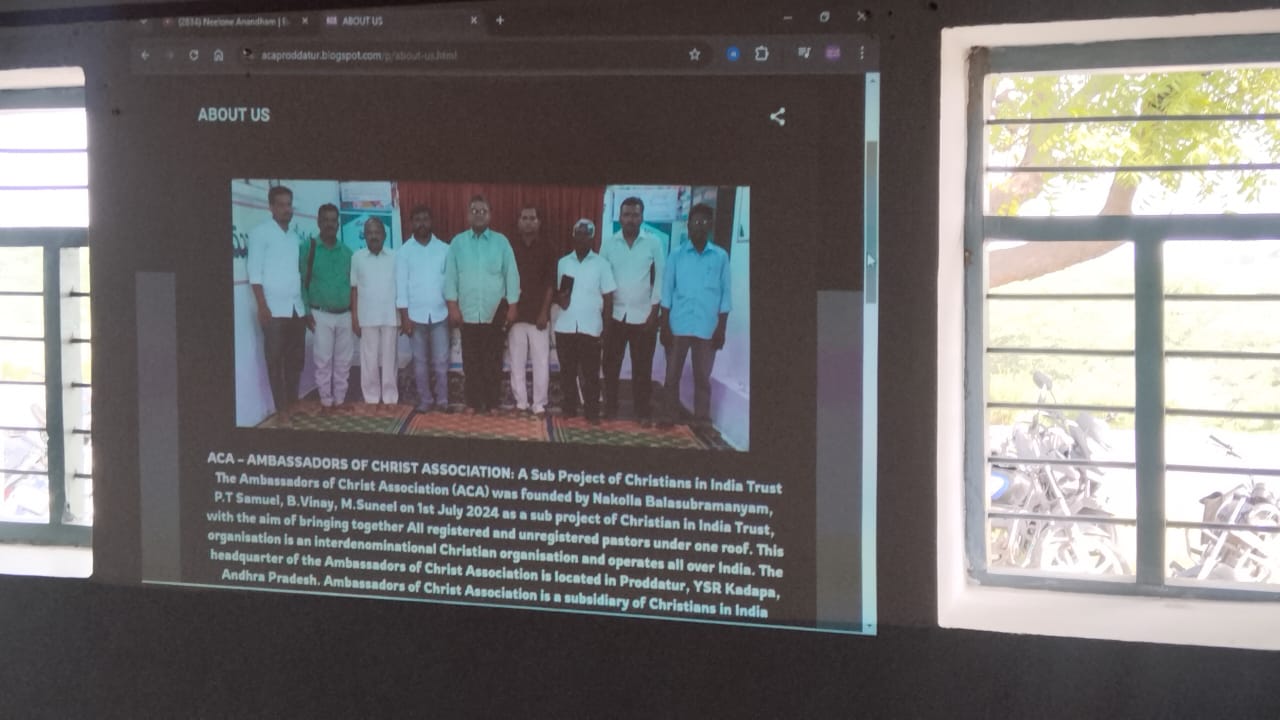The image size is (1280, 720).
Task: Go to the browser home page
Action: pos(218,55)
